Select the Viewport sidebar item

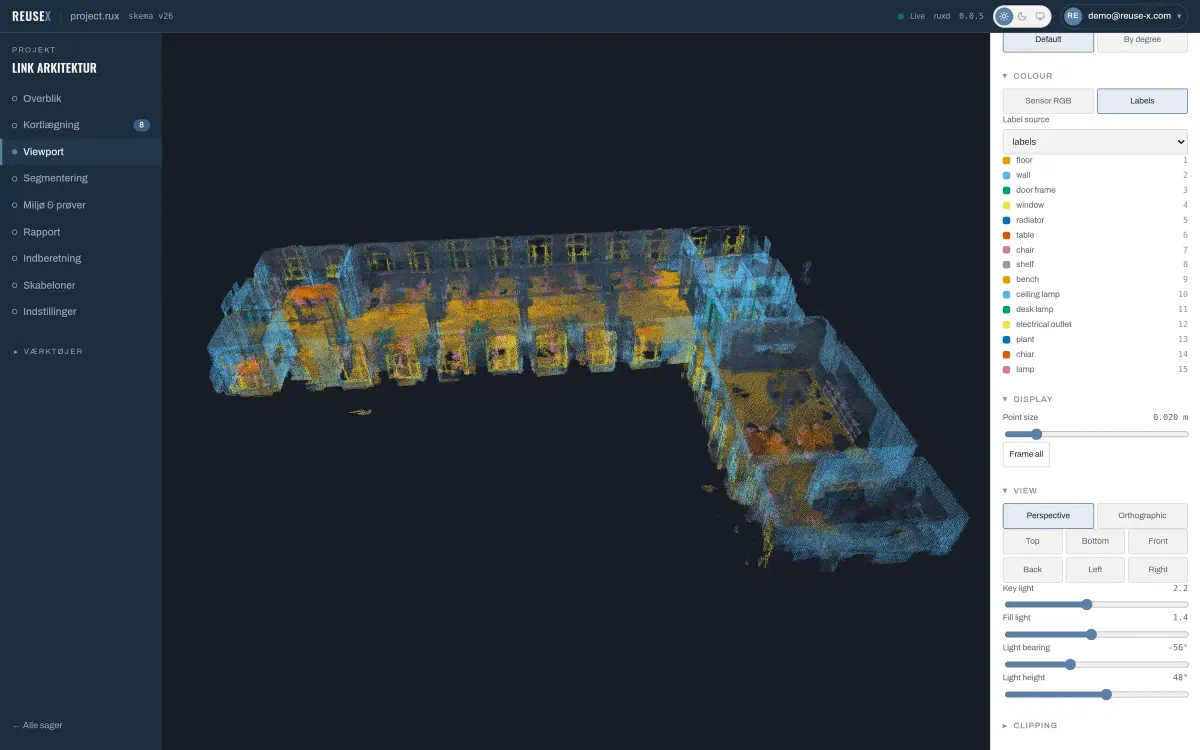[x=81, y=152]
